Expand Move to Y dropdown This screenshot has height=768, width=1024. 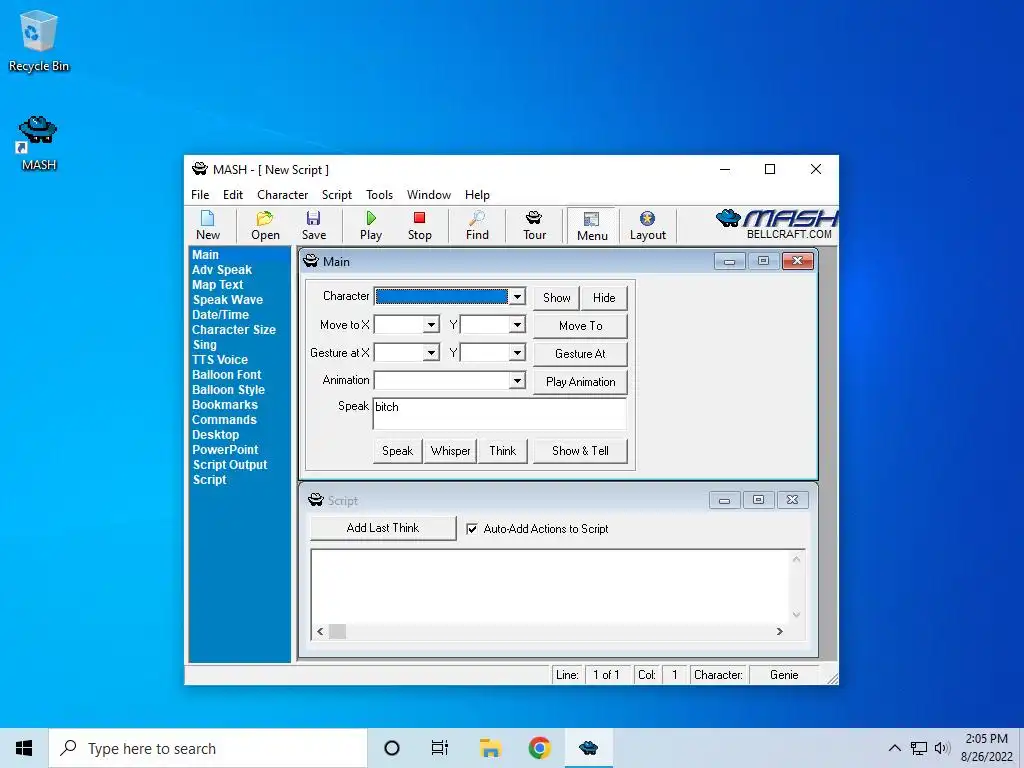point(517,325)
